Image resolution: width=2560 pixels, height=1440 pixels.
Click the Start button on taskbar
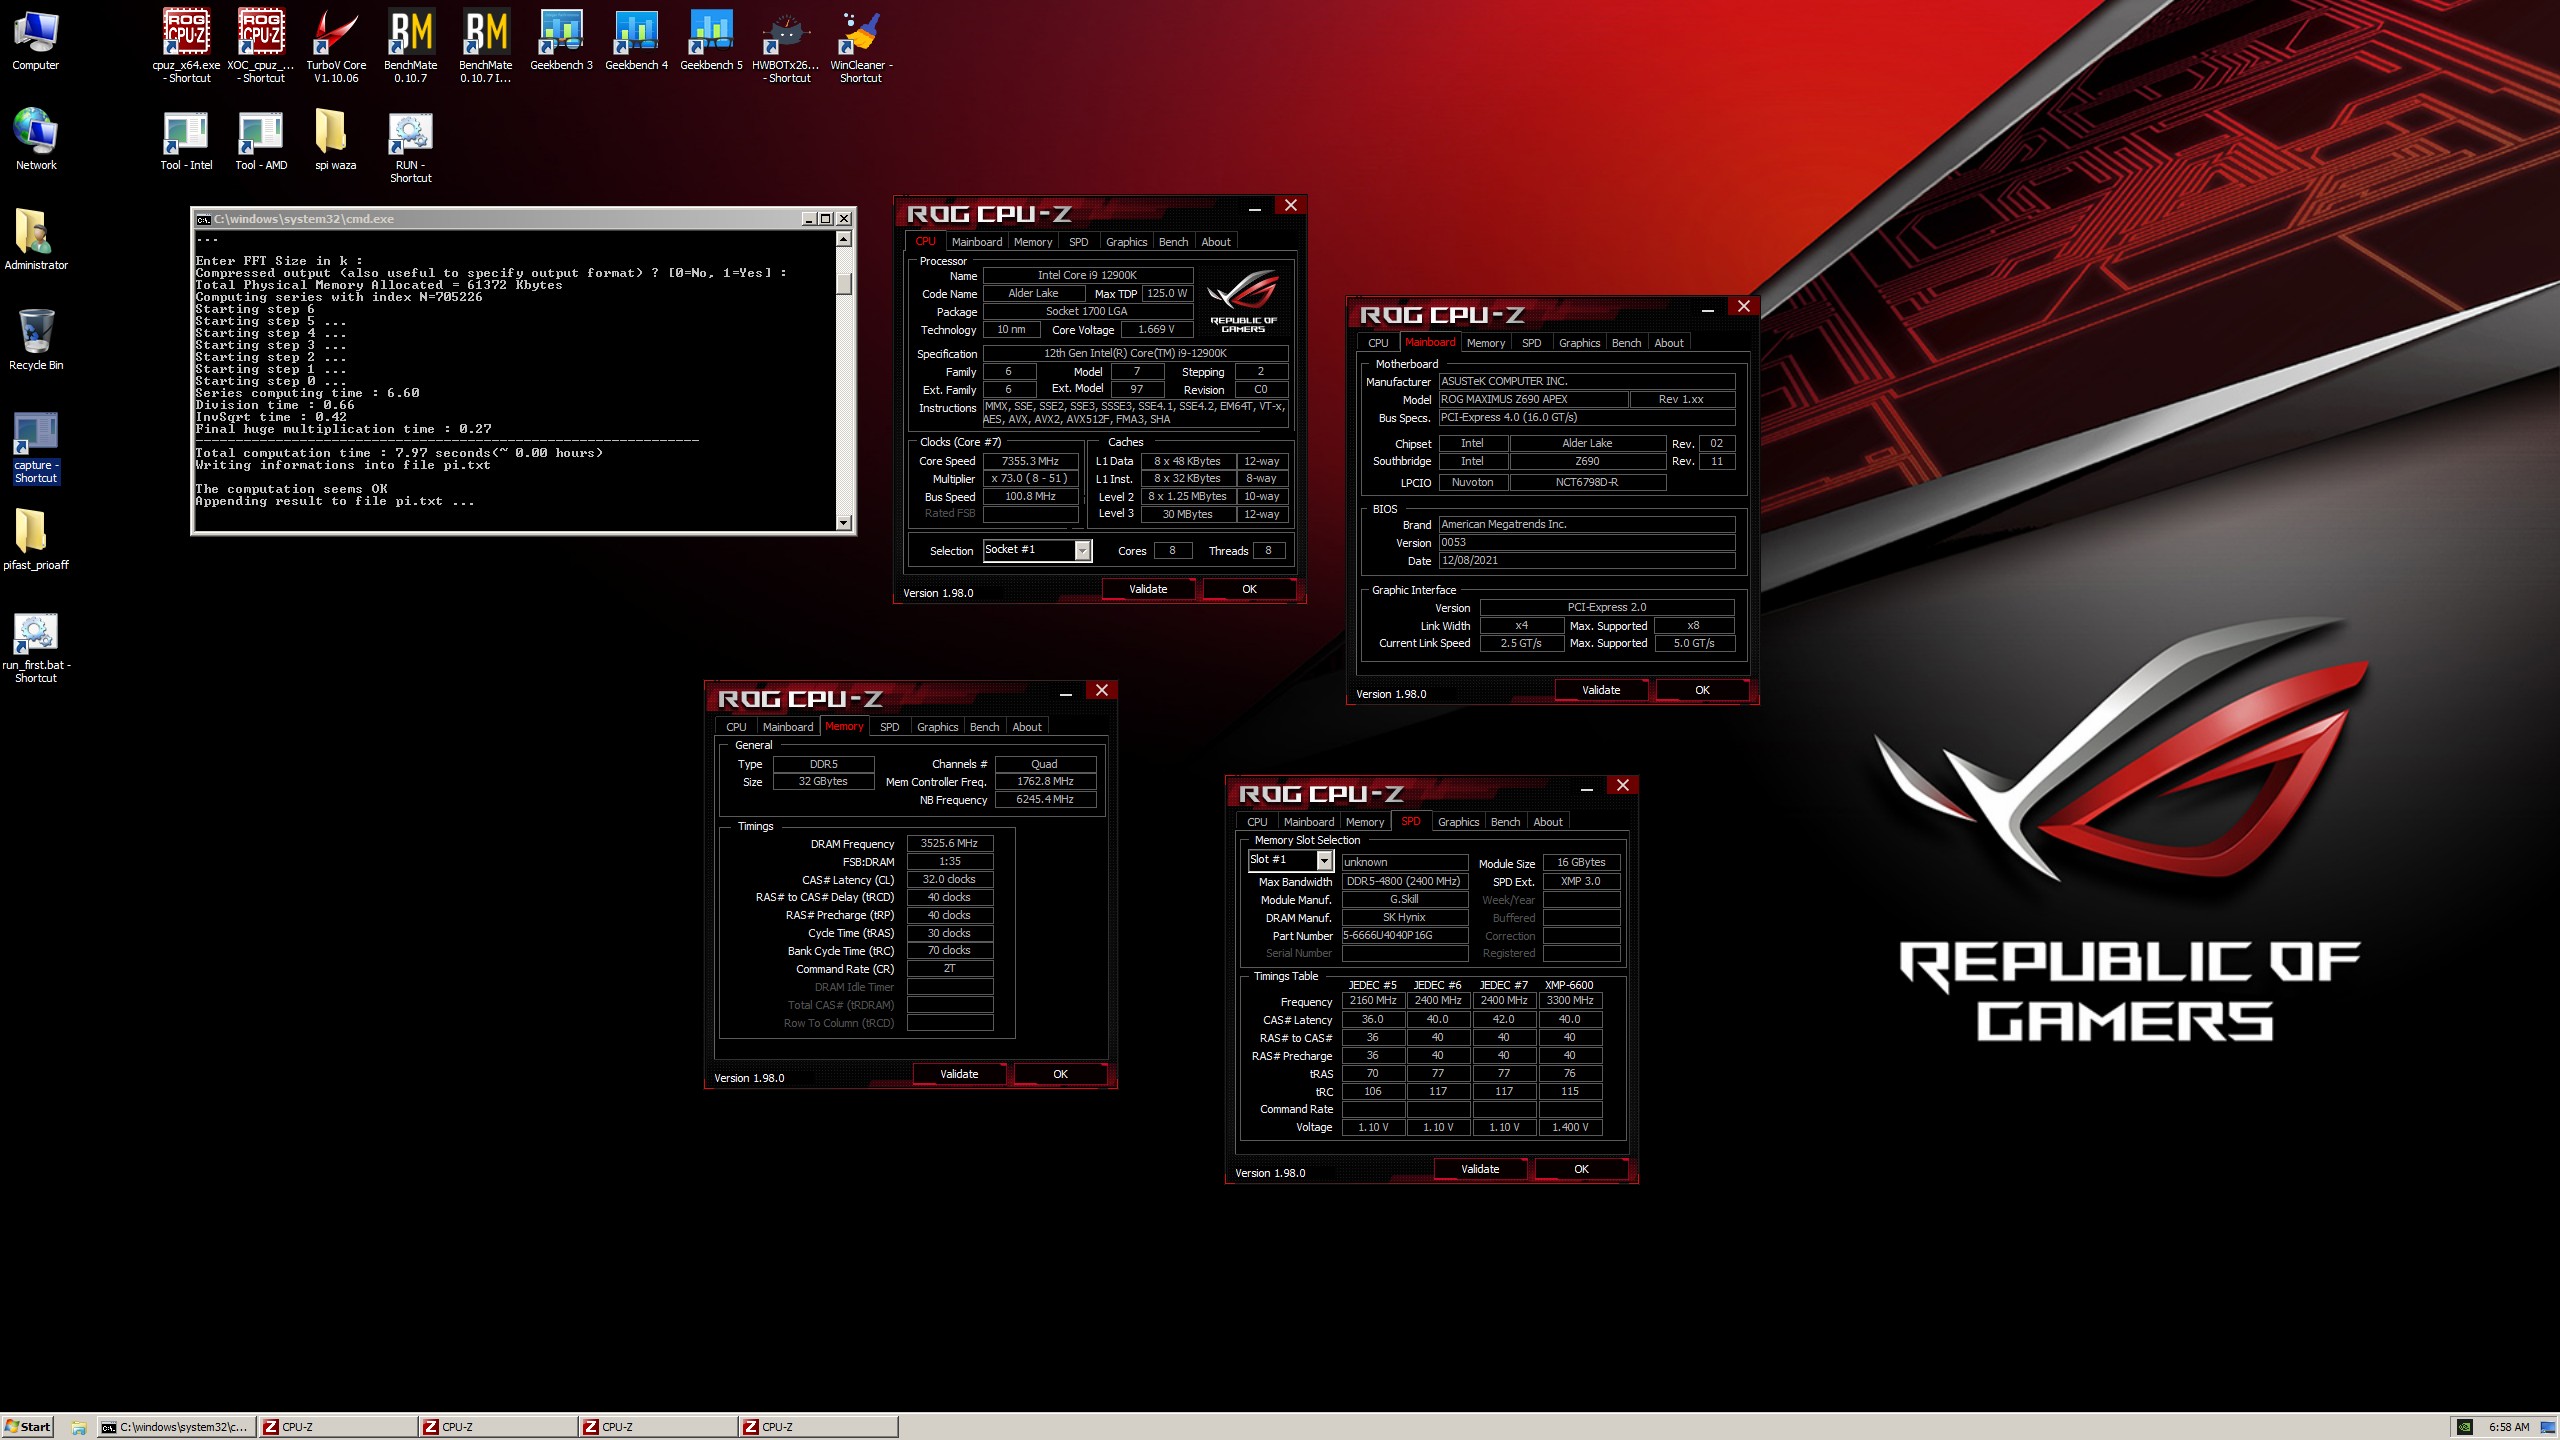point(28,1427)
